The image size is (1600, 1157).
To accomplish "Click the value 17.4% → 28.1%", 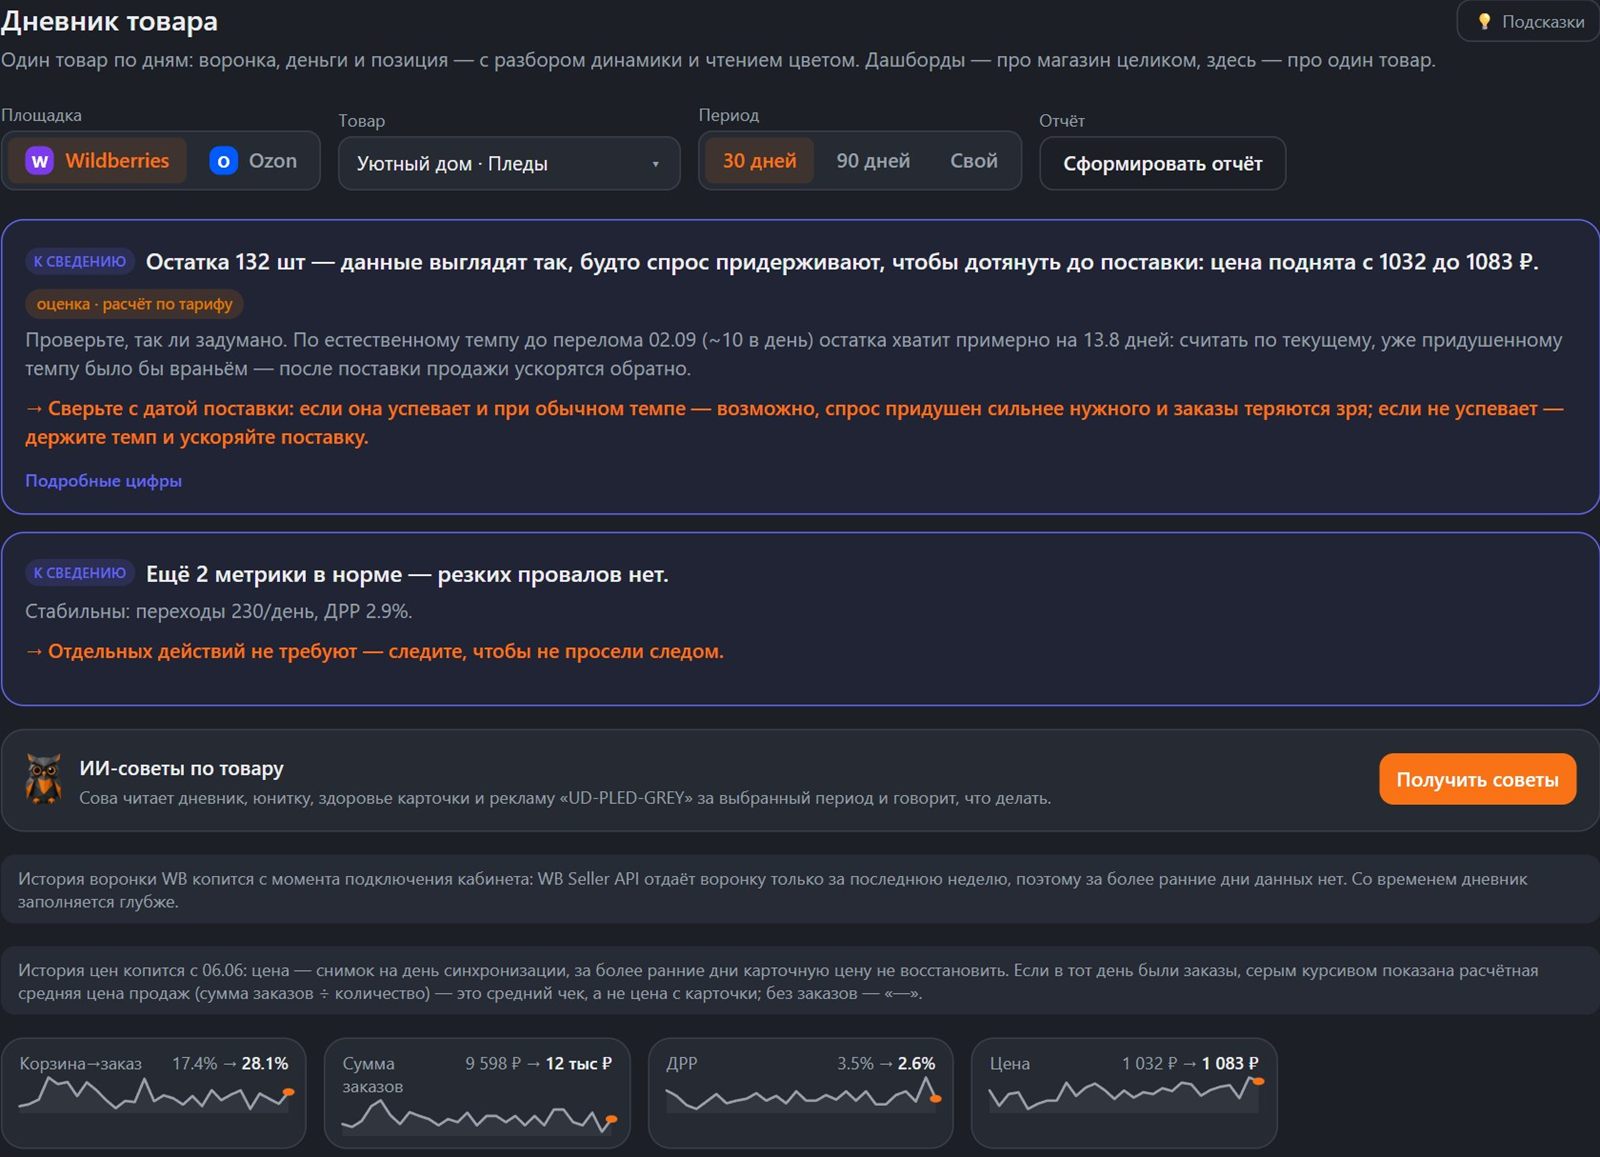I will (230, 1063).
